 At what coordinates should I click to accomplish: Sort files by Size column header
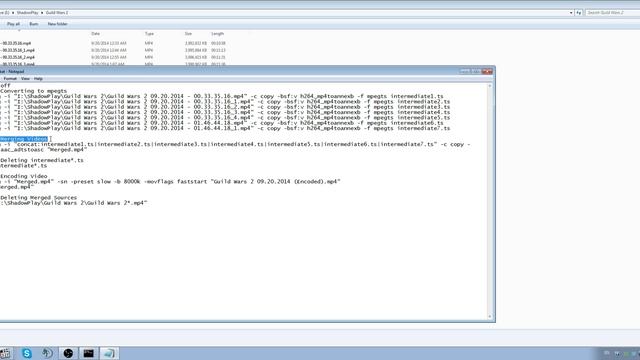pyautogui.click(x=188, y=33)
